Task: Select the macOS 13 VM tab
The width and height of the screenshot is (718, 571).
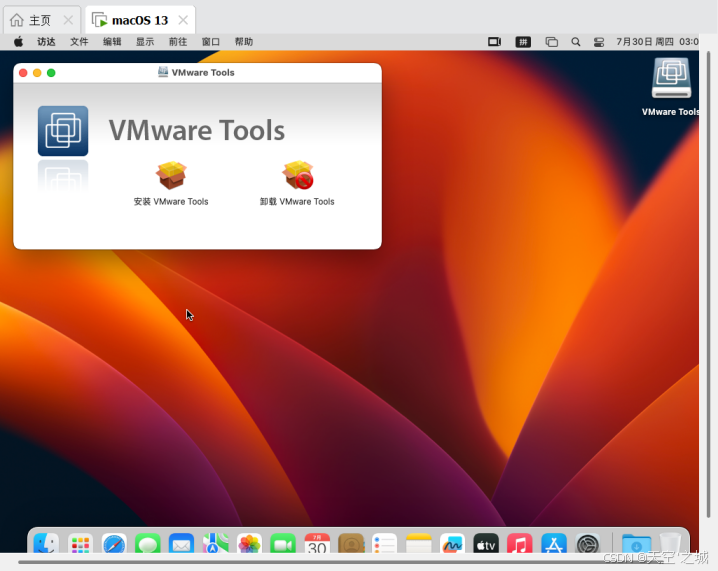Action: tap(140, 20)
